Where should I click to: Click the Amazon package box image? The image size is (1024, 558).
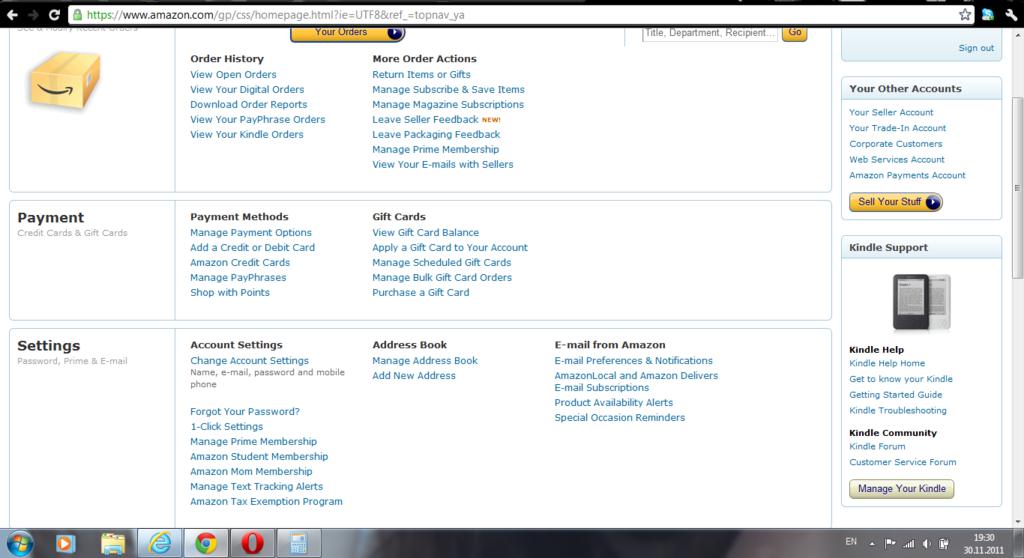[64, 80]
